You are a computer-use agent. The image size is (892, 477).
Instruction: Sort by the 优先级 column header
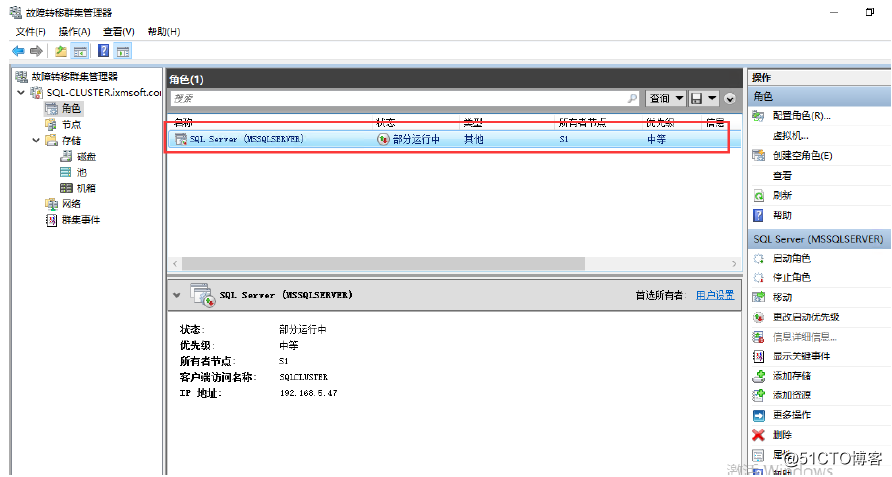(x=660, y=122)
